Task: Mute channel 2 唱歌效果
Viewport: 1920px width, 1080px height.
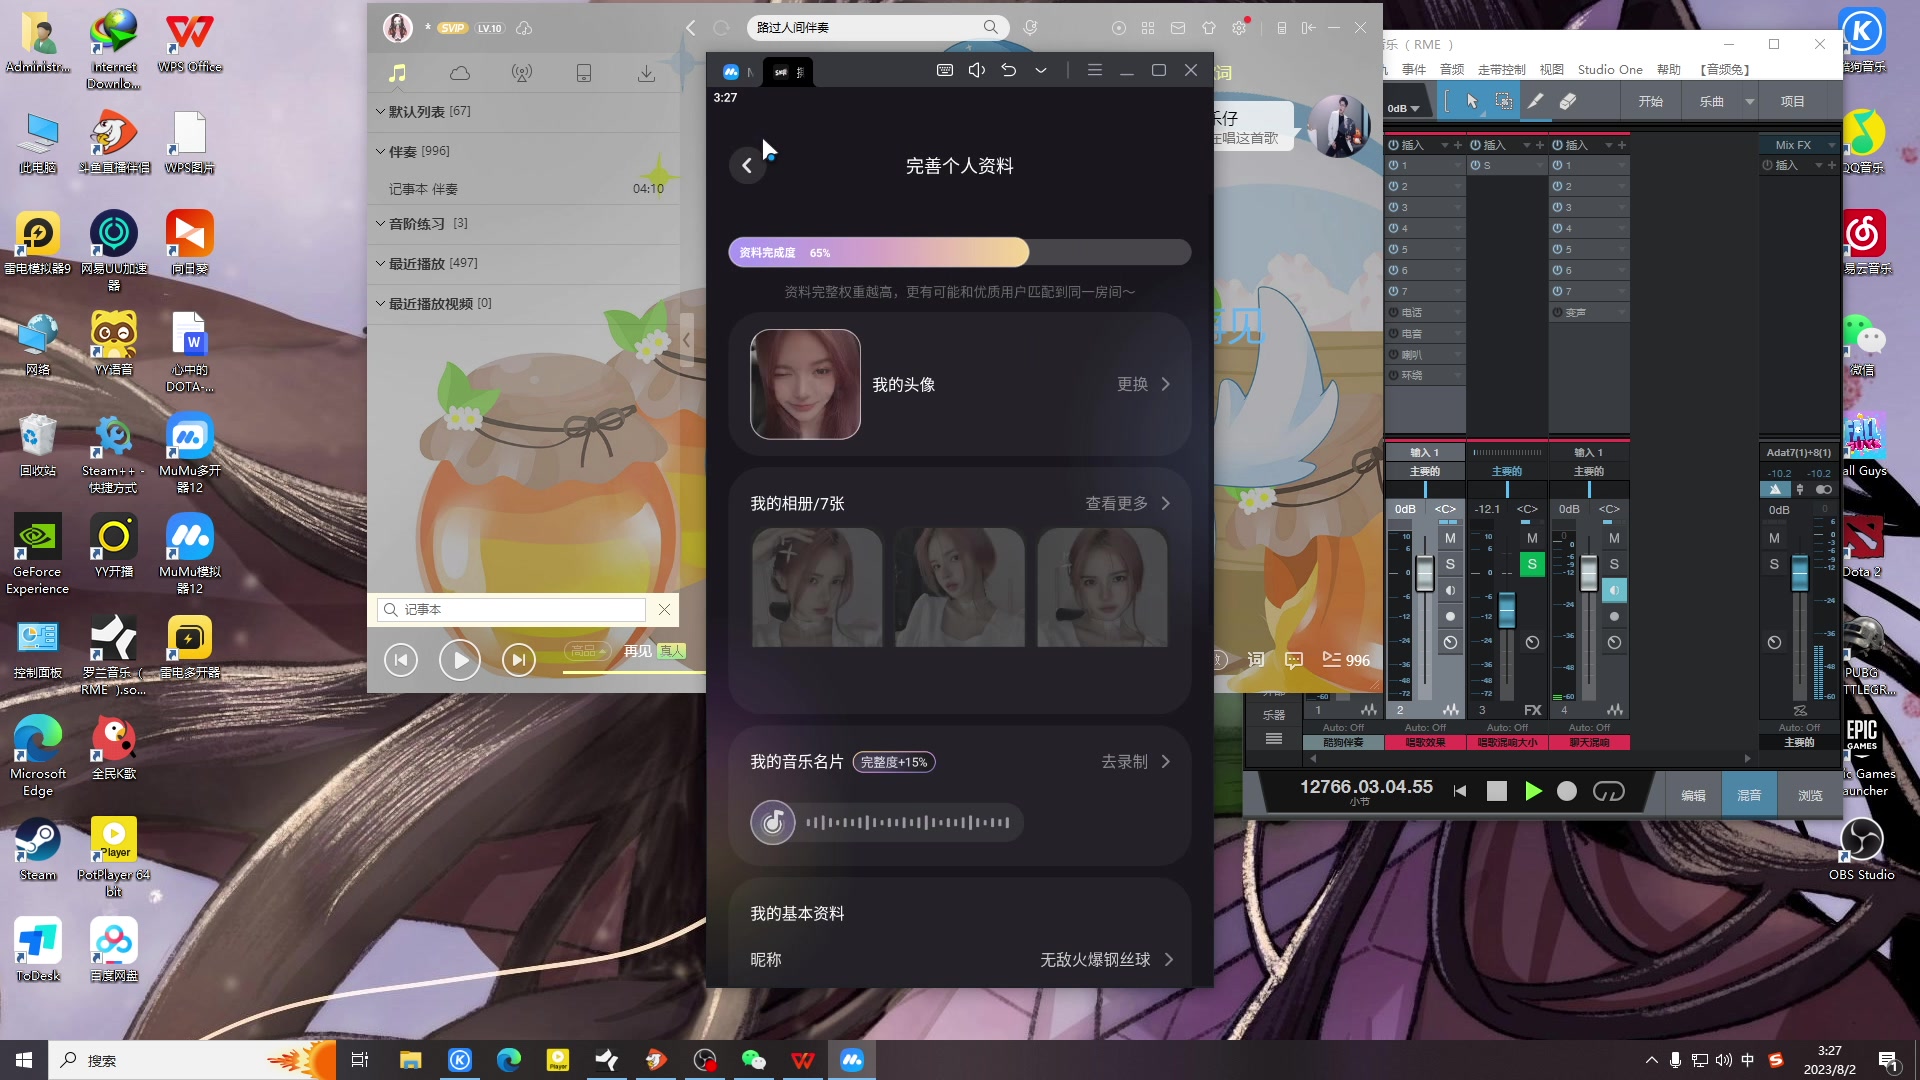Action: [x=1450, y=539]
